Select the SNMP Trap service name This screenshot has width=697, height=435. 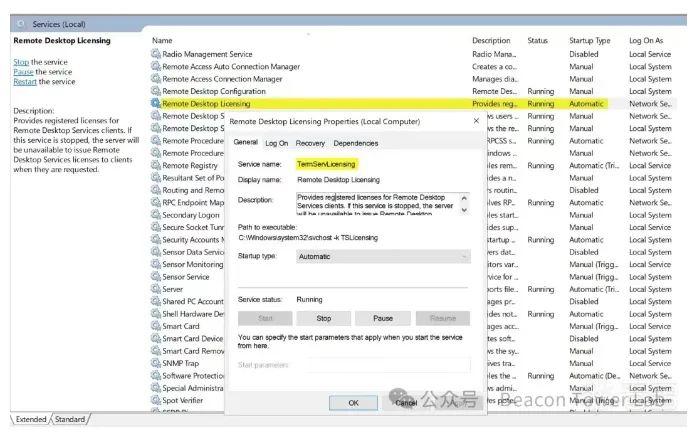point(180,363)
